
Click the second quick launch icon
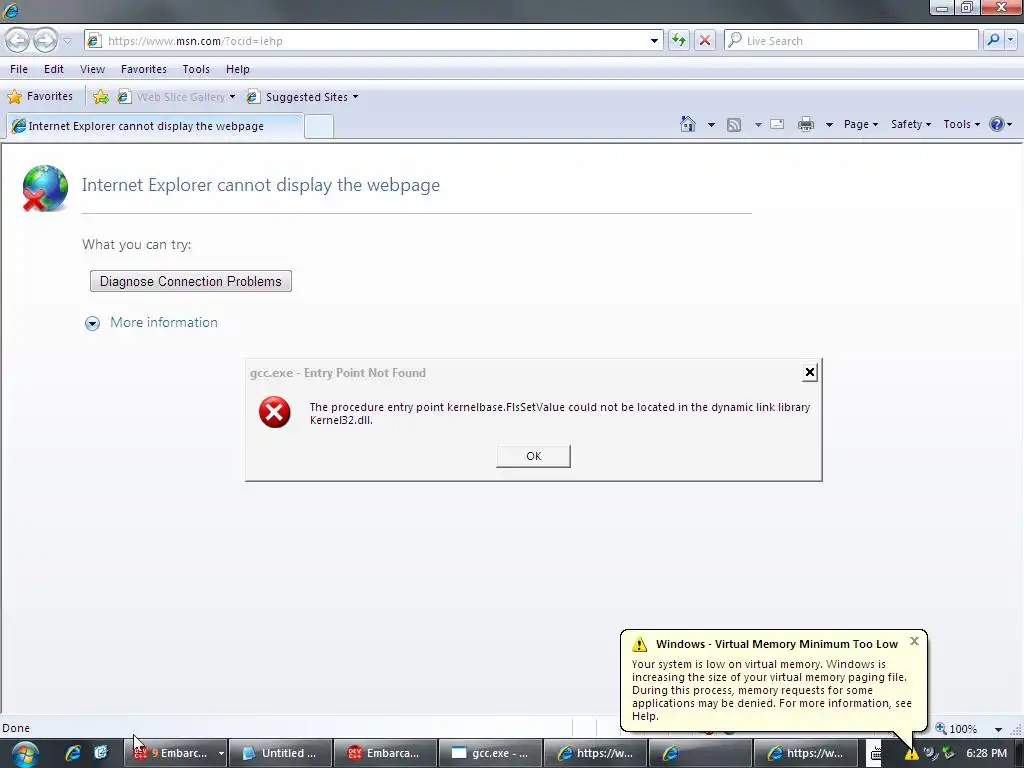coord(101,753)
